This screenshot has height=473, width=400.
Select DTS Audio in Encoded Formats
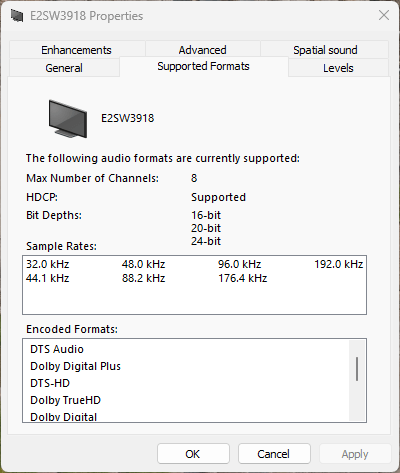point(57,349)
